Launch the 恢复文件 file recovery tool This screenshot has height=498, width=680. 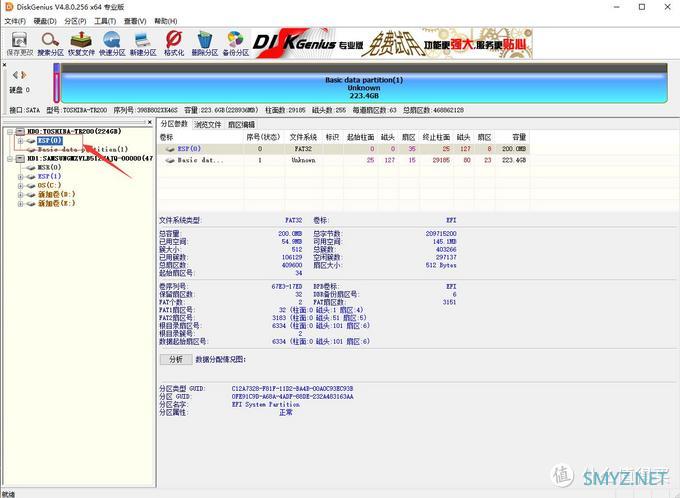[x=81, y=44]
